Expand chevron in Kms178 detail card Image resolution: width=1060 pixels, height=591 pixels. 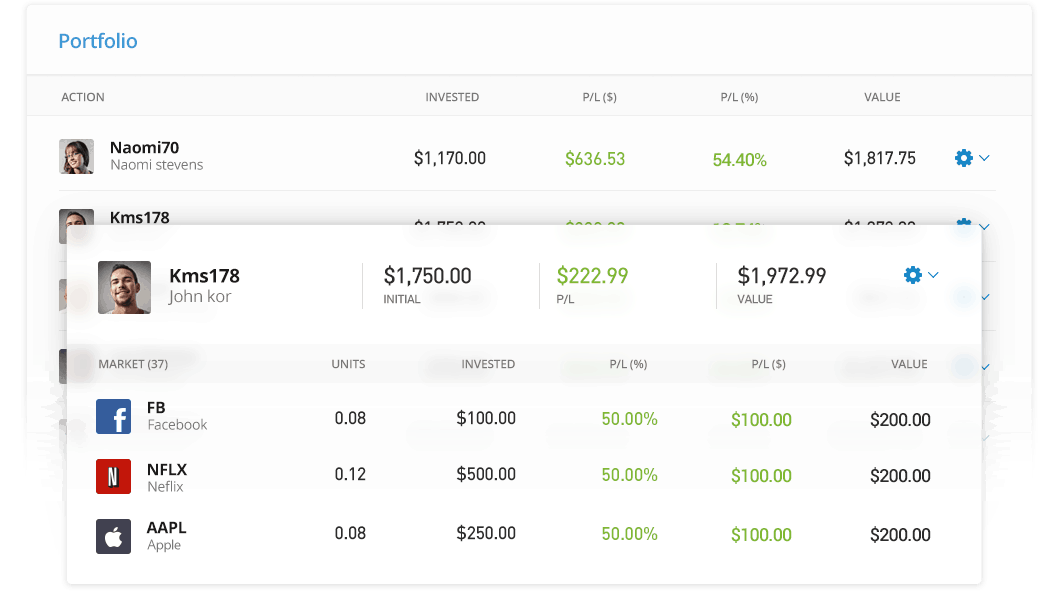[x=934, y=275]
